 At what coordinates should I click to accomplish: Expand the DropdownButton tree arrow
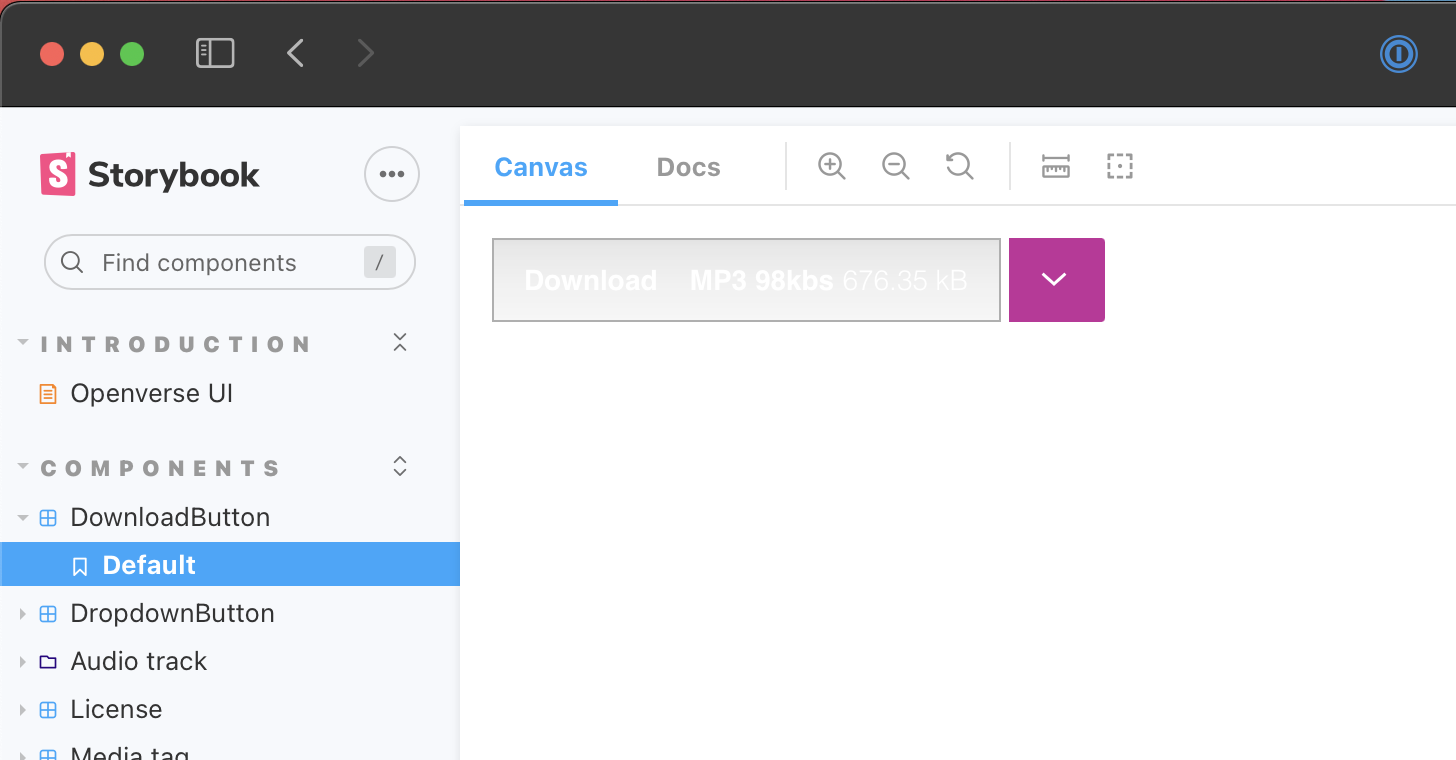[x=23, y=613]
